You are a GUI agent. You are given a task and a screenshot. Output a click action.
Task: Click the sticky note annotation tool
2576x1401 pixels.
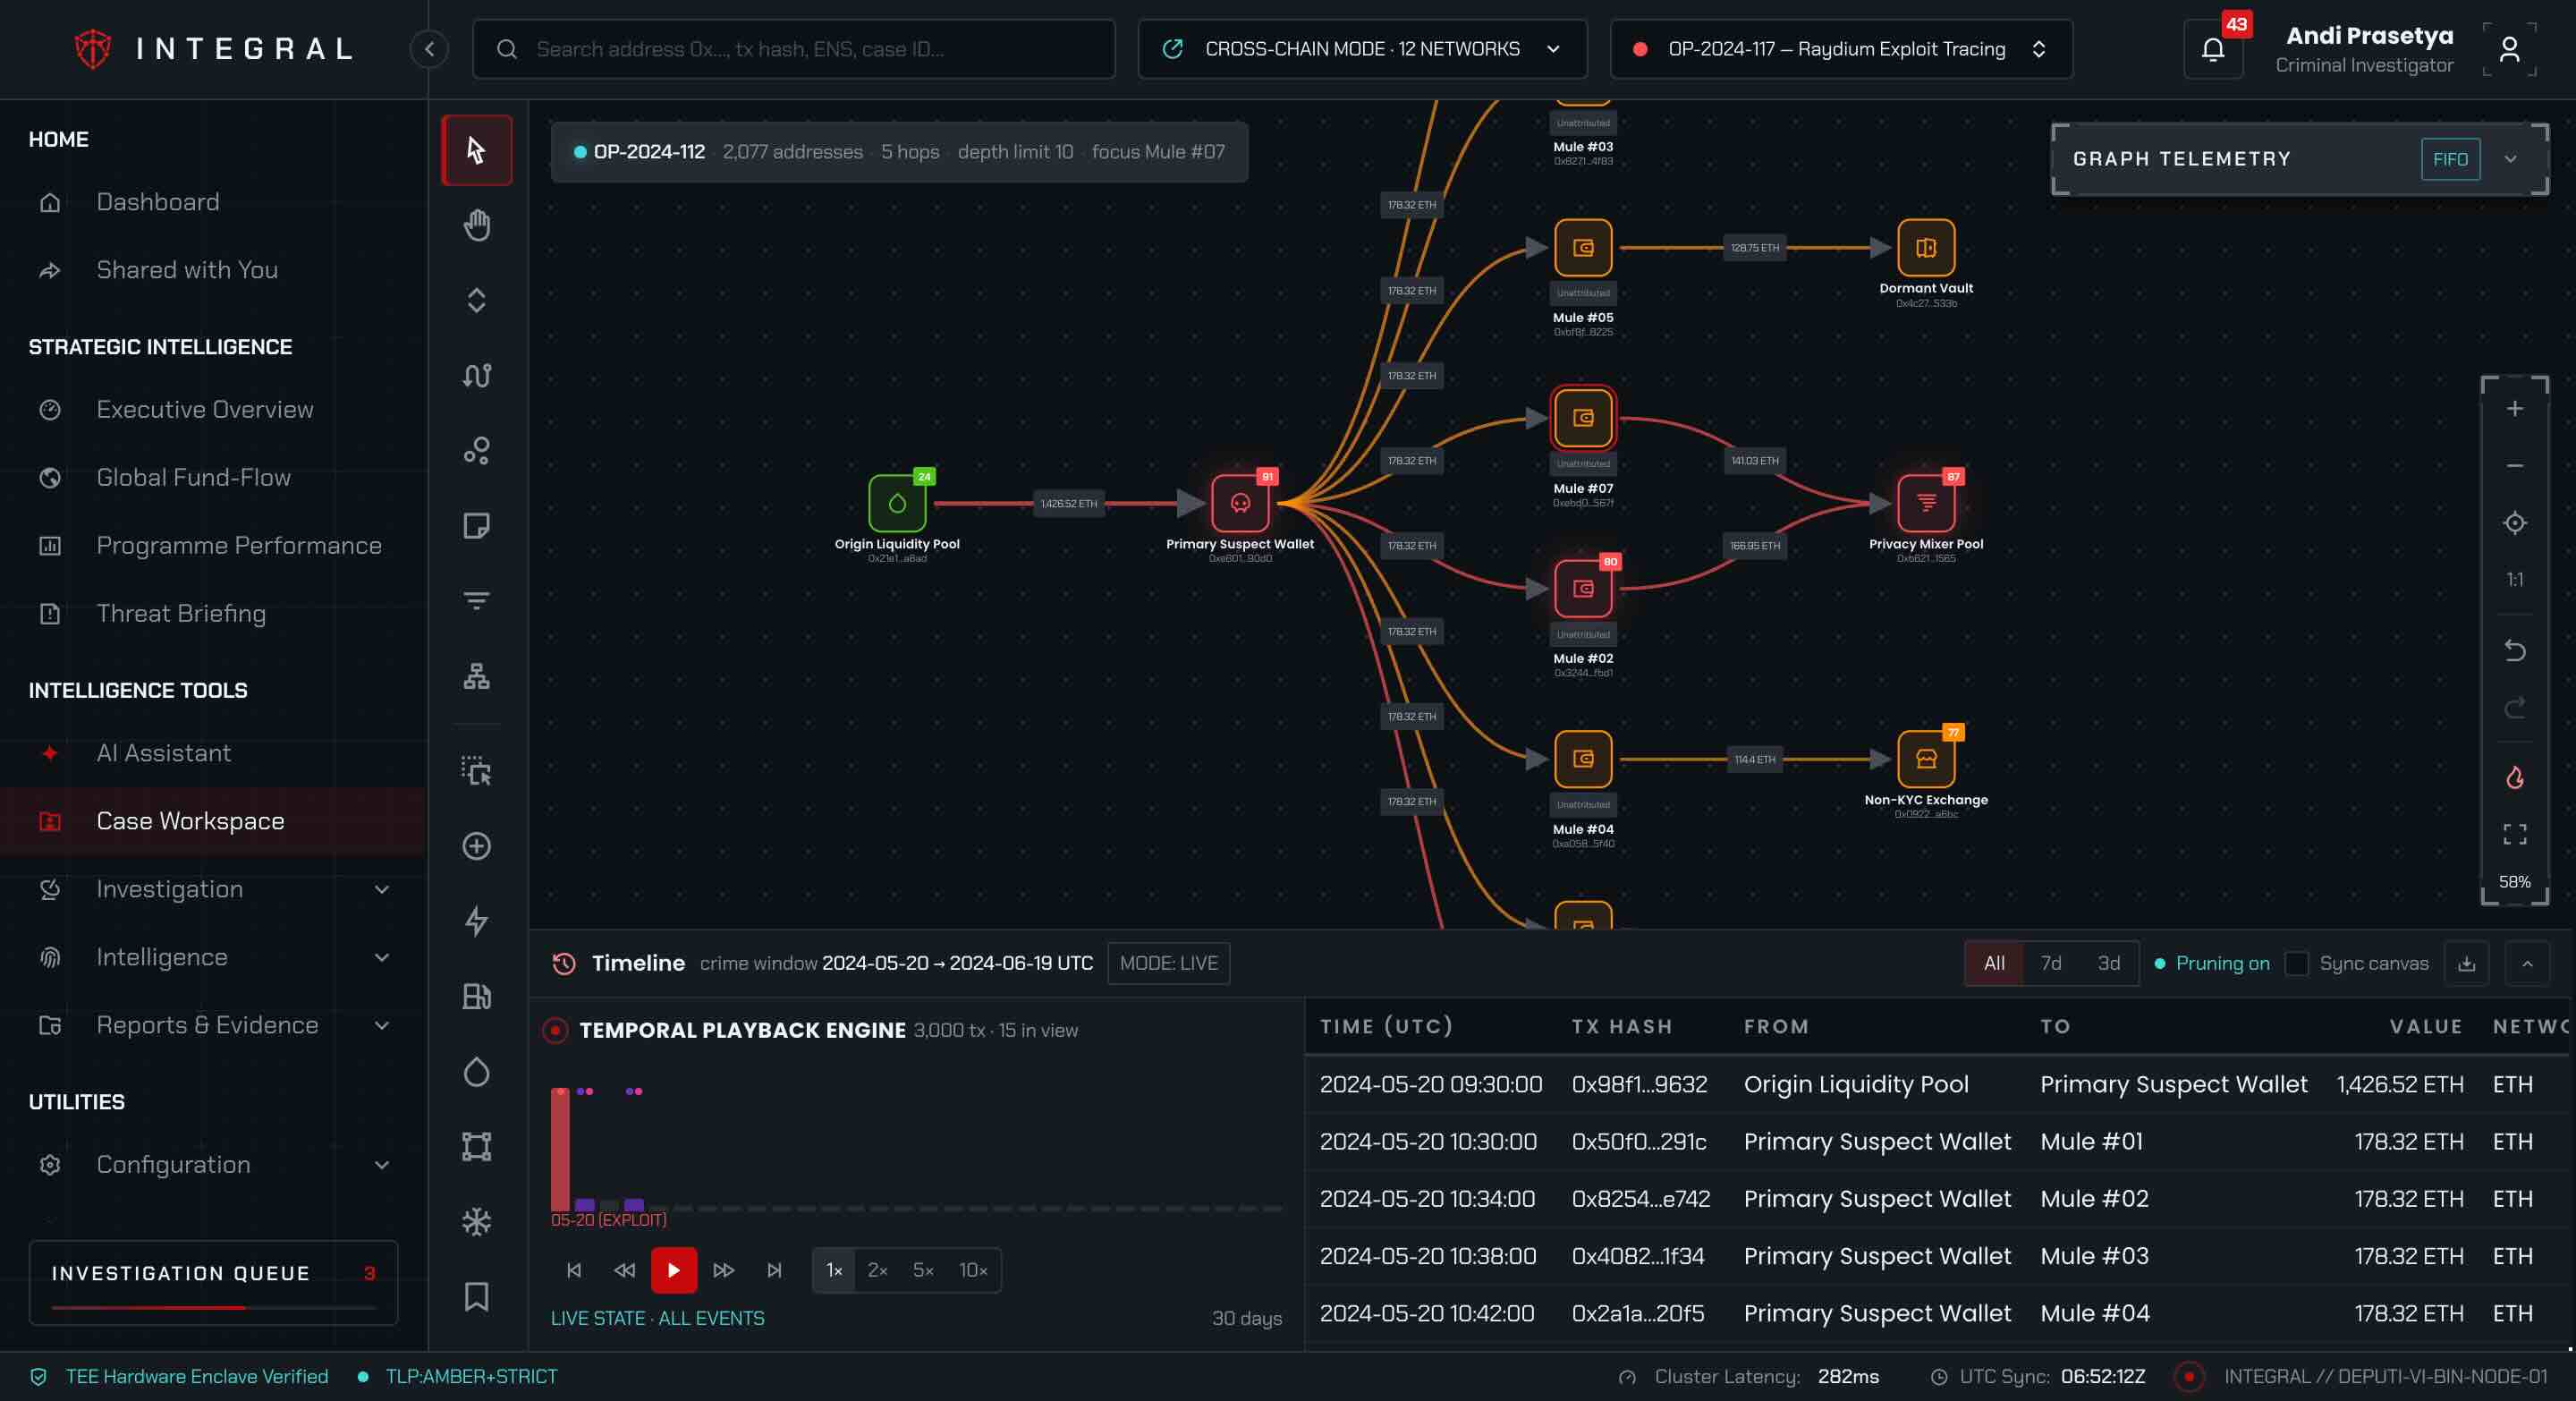click(x=476, y=525)
